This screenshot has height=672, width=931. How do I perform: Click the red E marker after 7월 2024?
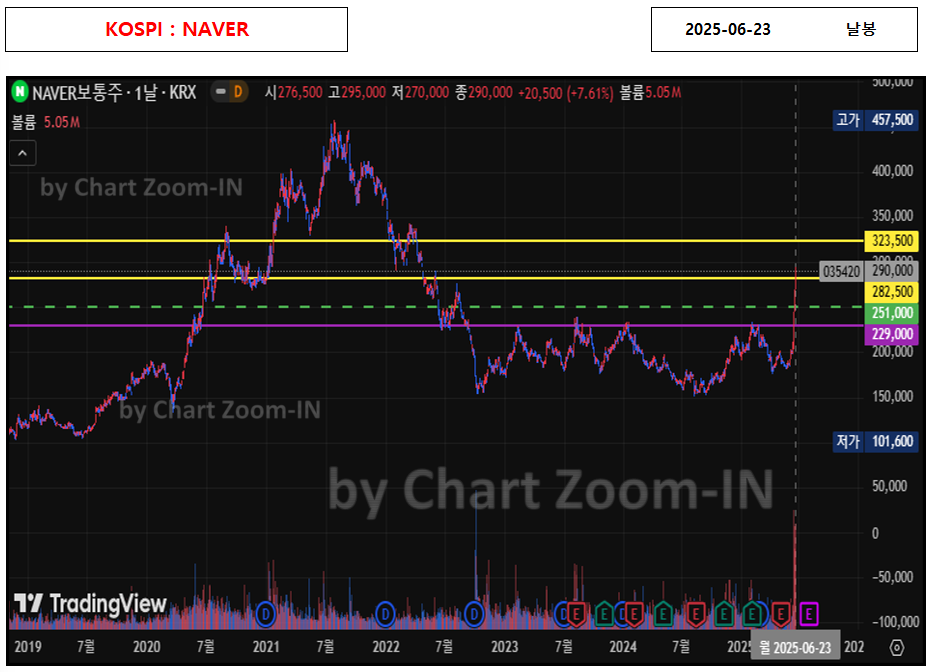click(696, 614)
